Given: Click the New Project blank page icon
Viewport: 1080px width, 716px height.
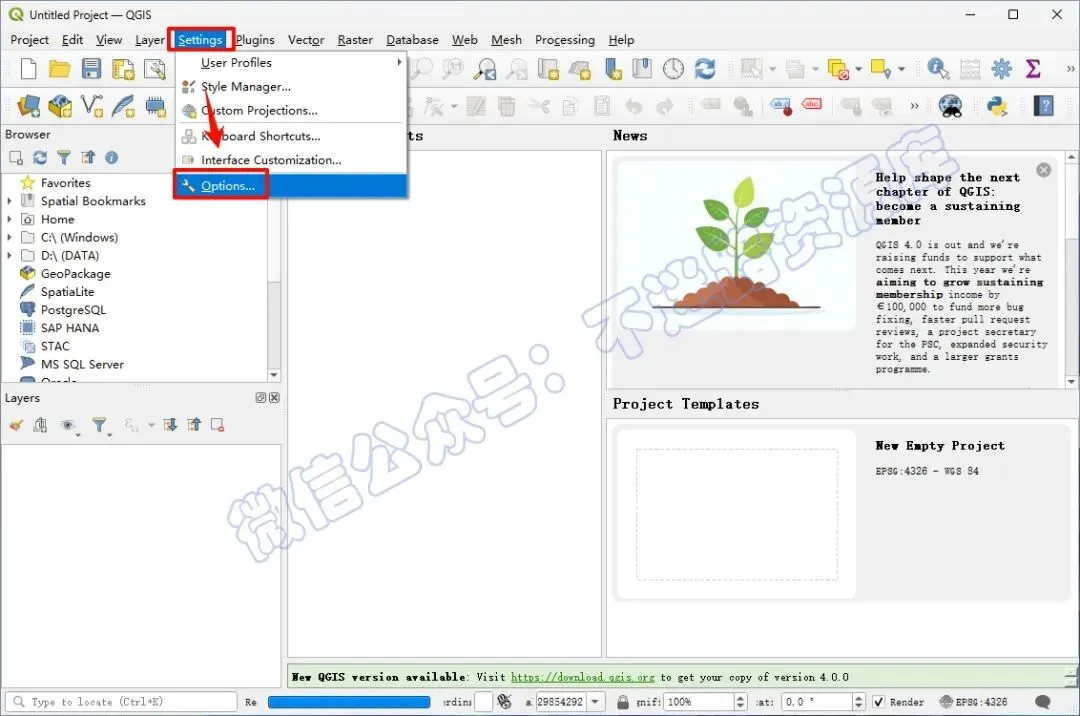Looking at the screenshot, I should click(x=28, y=69).
